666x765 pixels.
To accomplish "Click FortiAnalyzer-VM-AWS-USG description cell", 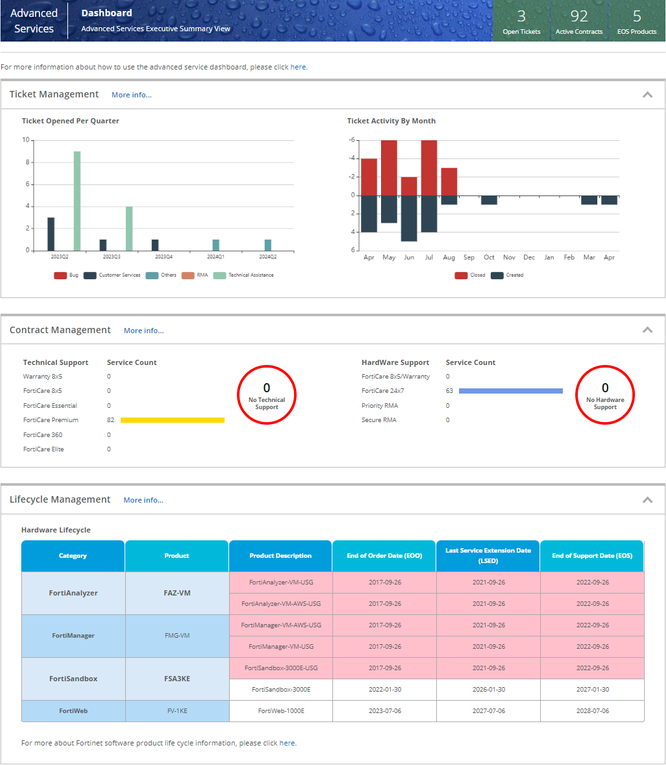I will 281,604.
